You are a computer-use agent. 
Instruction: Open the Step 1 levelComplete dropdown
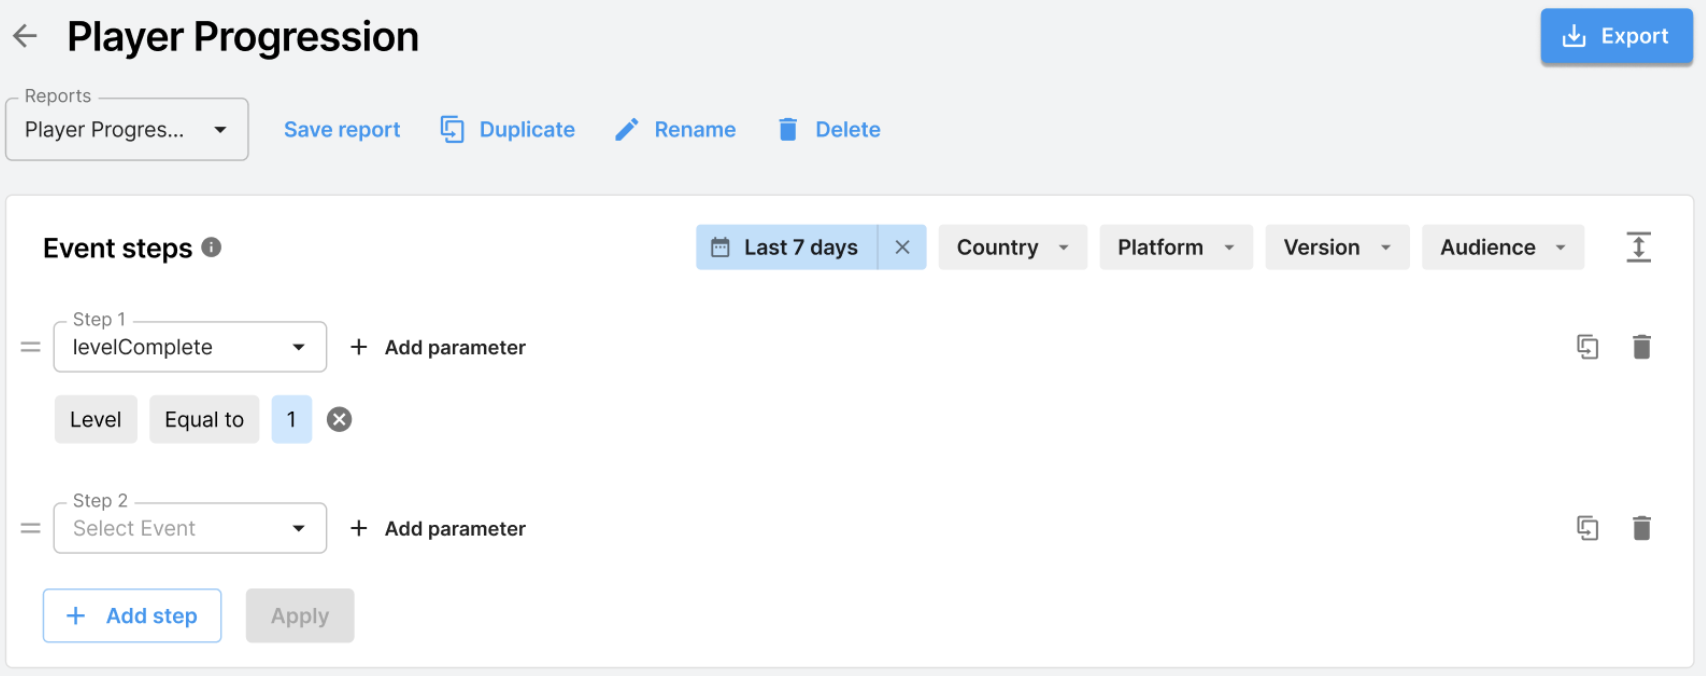click(x=190, y=347)
